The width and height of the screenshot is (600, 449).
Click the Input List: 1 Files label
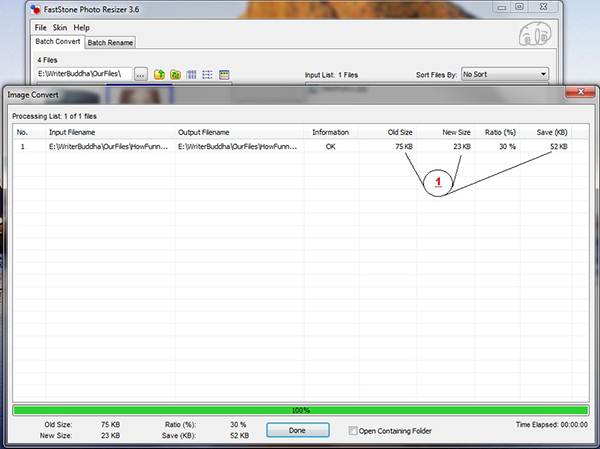coord(331,75)
